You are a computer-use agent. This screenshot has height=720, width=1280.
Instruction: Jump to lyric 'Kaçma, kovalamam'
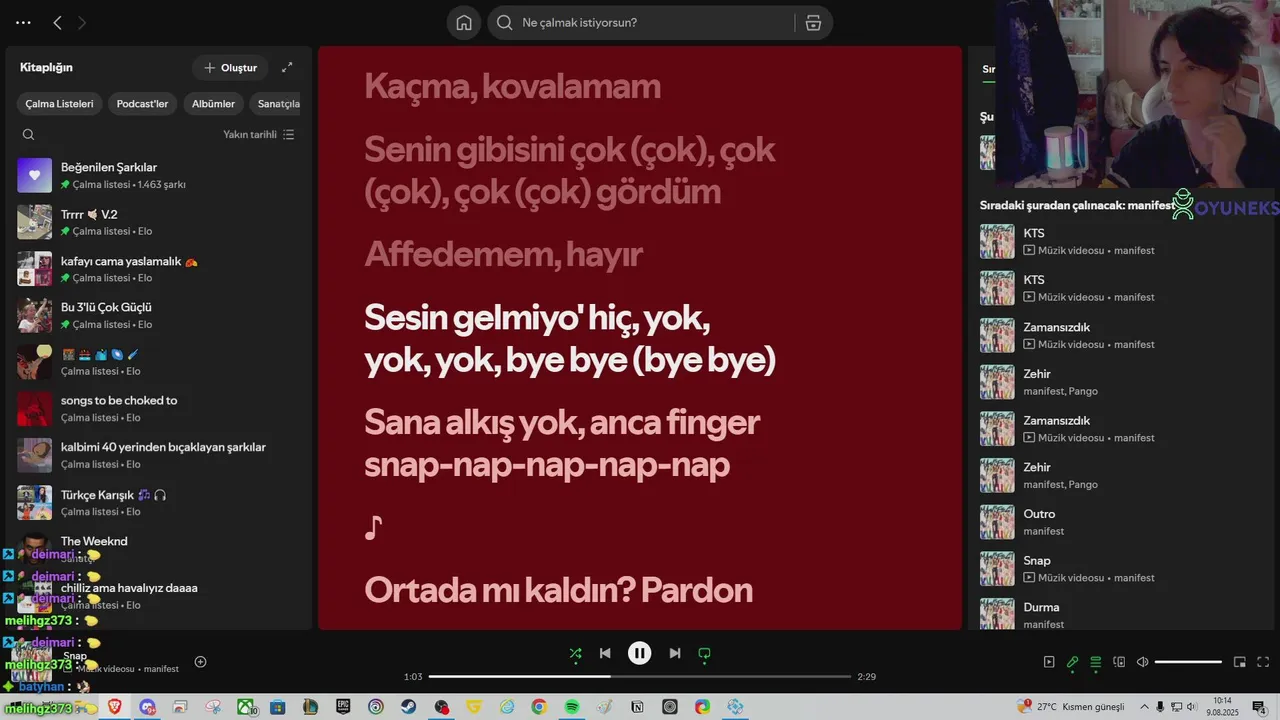[x=512, y=86]
